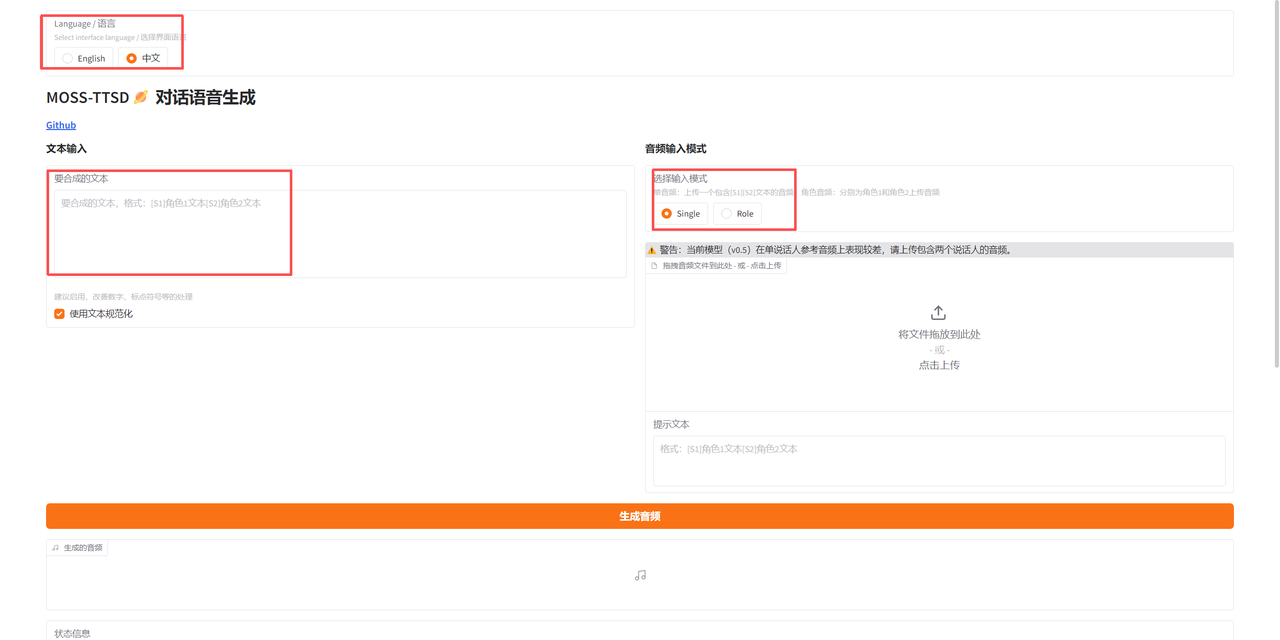Click into the 要合成的文本 text area
This screenshot has width=1280, height=640.
pyautogui.click(x=340, y=233)
